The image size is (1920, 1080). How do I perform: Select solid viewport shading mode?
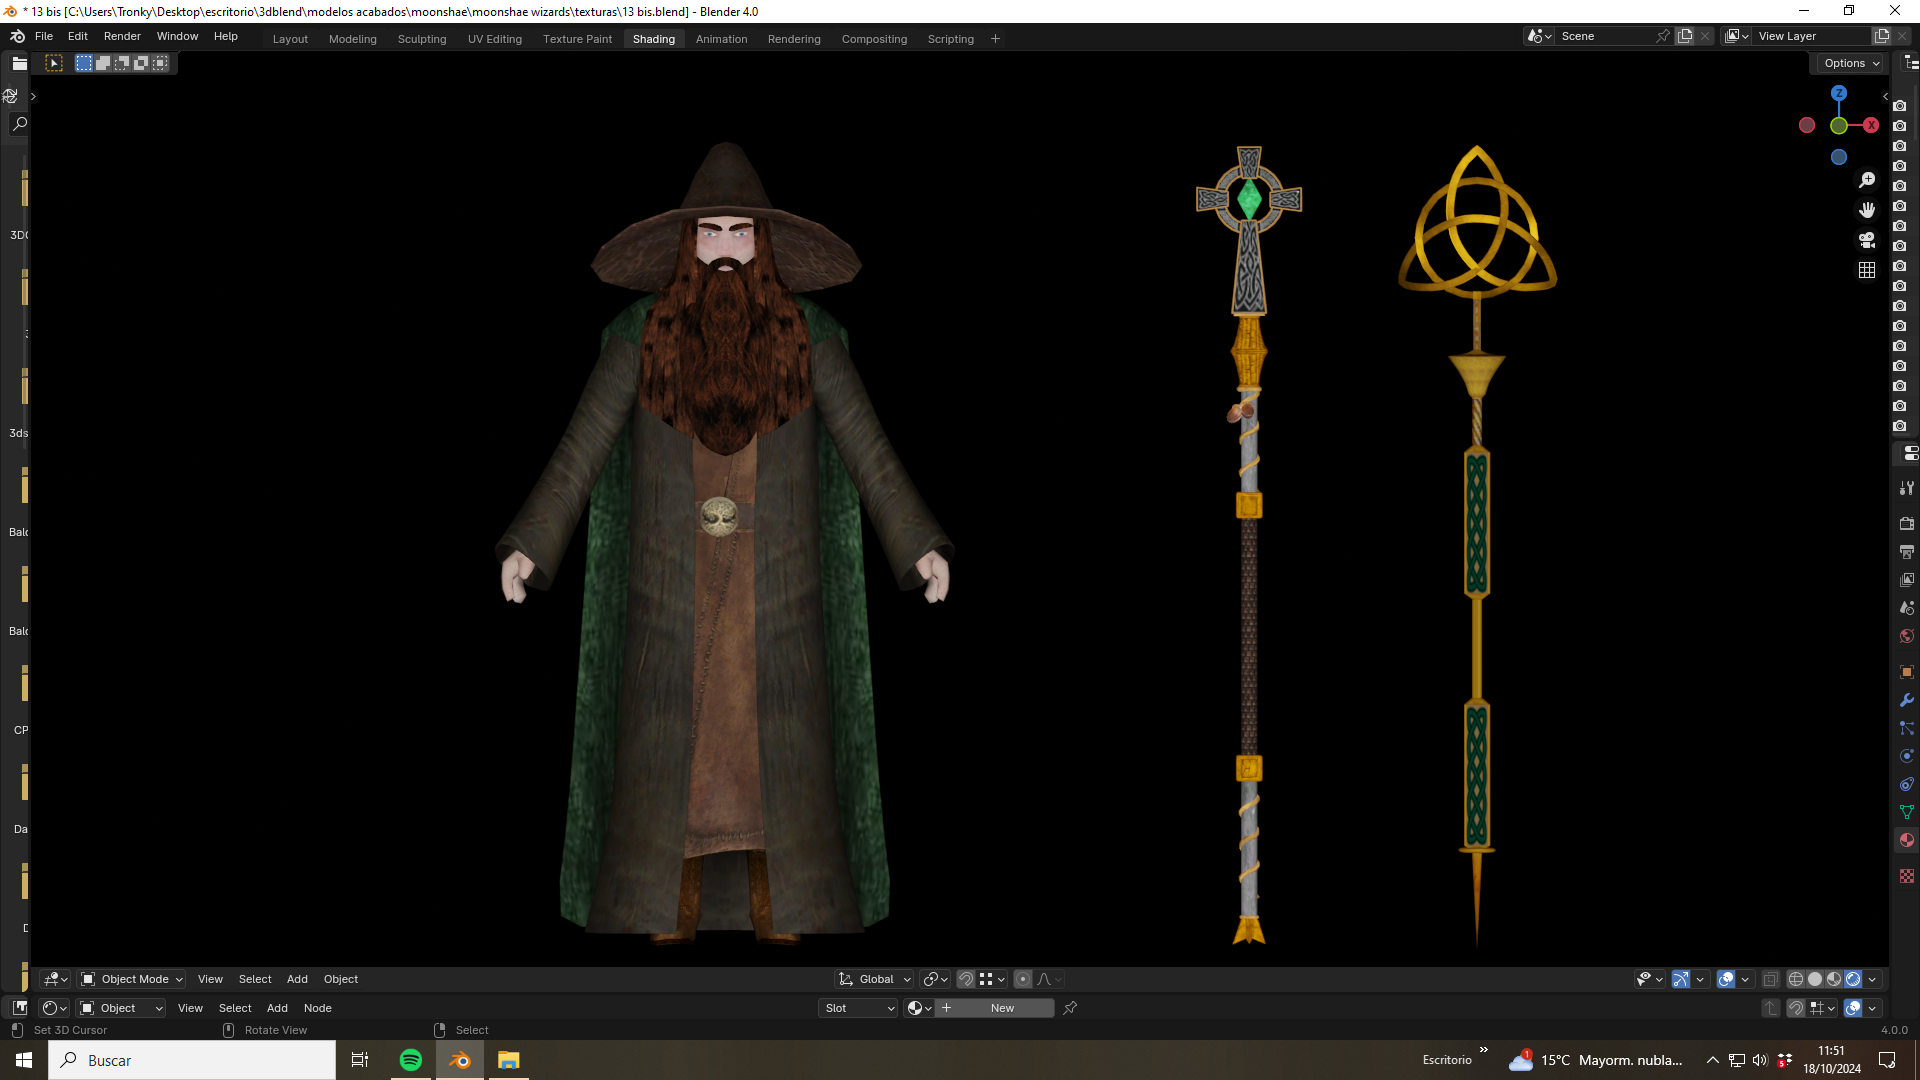pos(1815,979)
